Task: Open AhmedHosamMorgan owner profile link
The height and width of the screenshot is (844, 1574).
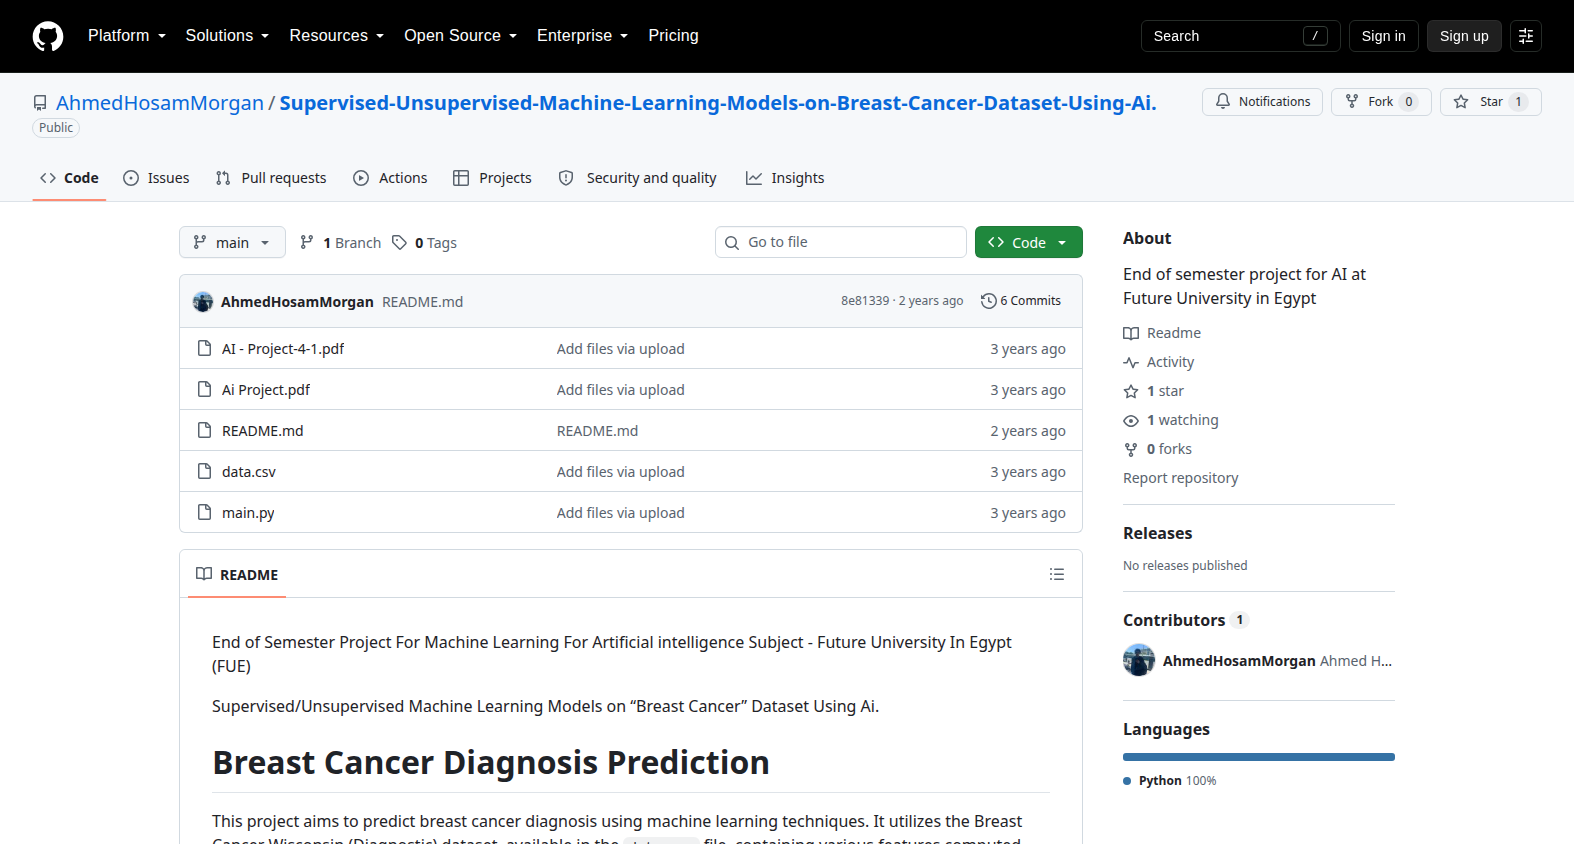Action: coord(160,103)
